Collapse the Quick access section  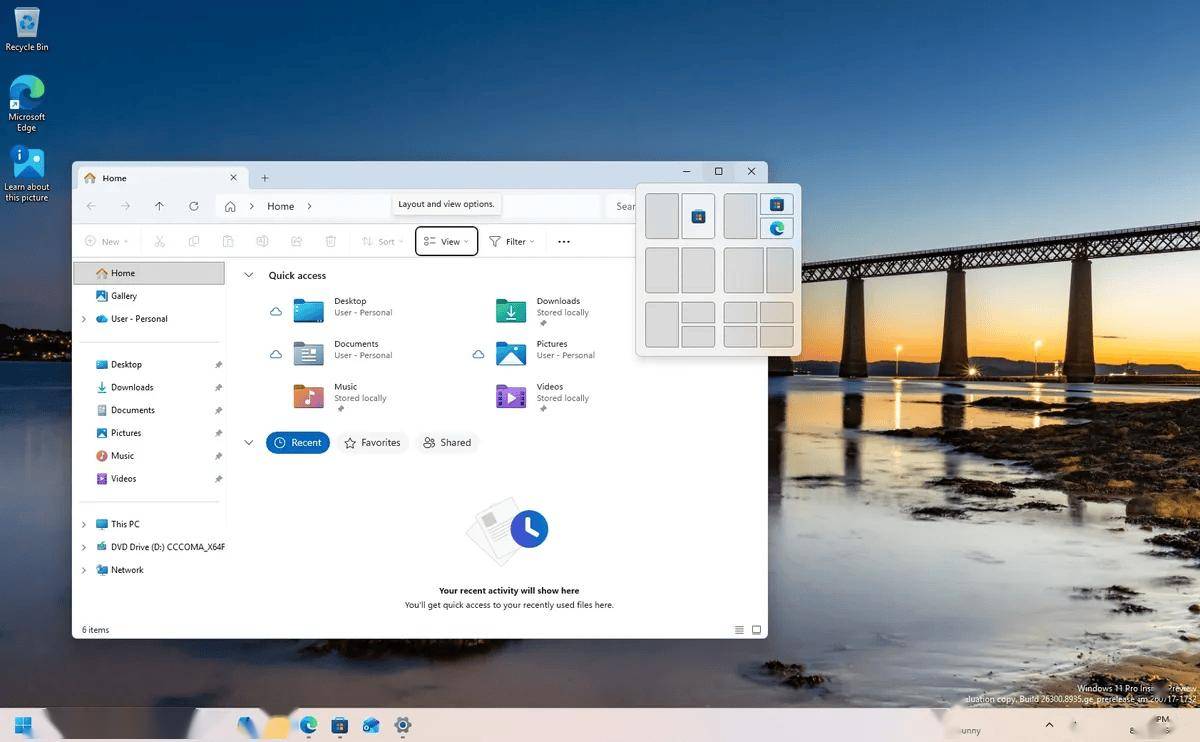249,275
